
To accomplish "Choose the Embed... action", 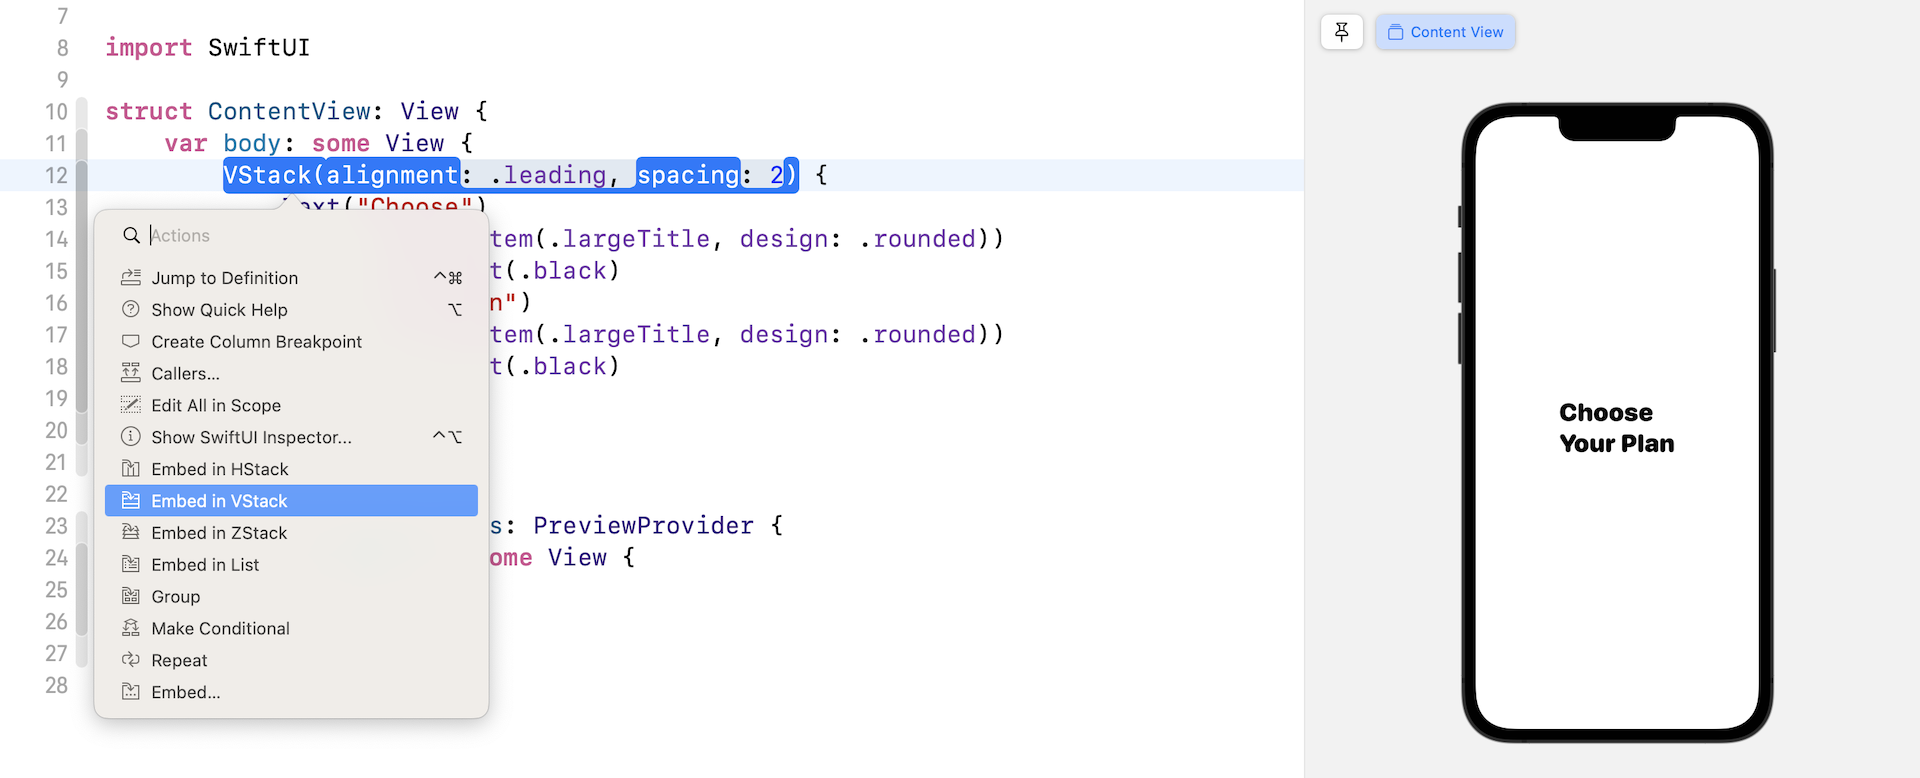I will click(x=291, y=692).
